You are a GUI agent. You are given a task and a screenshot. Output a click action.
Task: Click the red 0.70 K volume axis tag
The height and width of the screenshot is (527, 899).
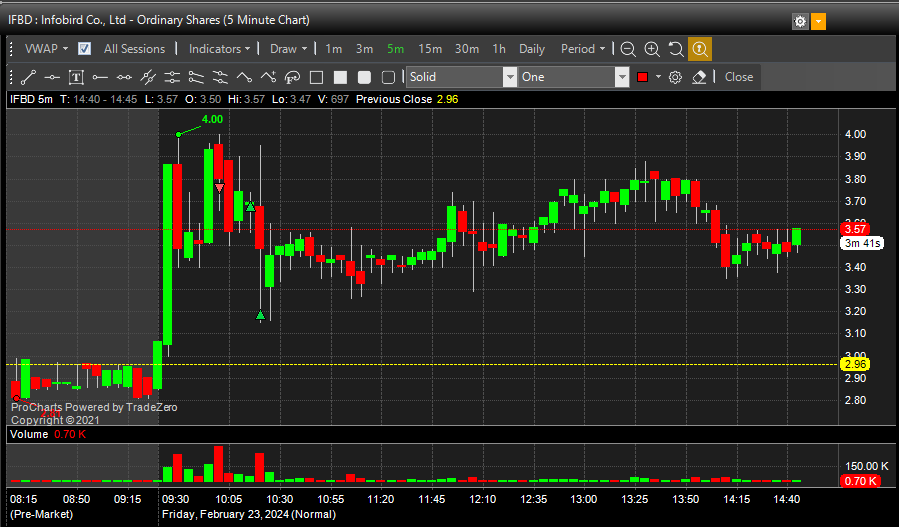pyautogui.click(x=861, y=481)
